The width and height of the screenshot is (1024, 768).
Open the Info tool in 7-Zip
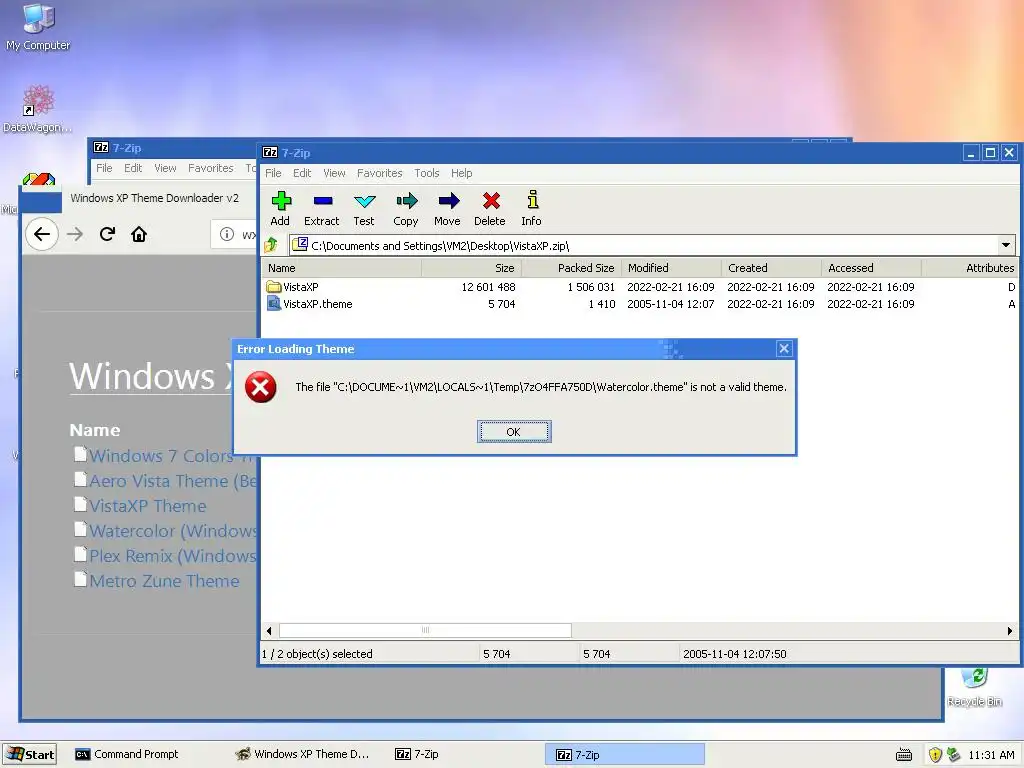pos(532,199)
